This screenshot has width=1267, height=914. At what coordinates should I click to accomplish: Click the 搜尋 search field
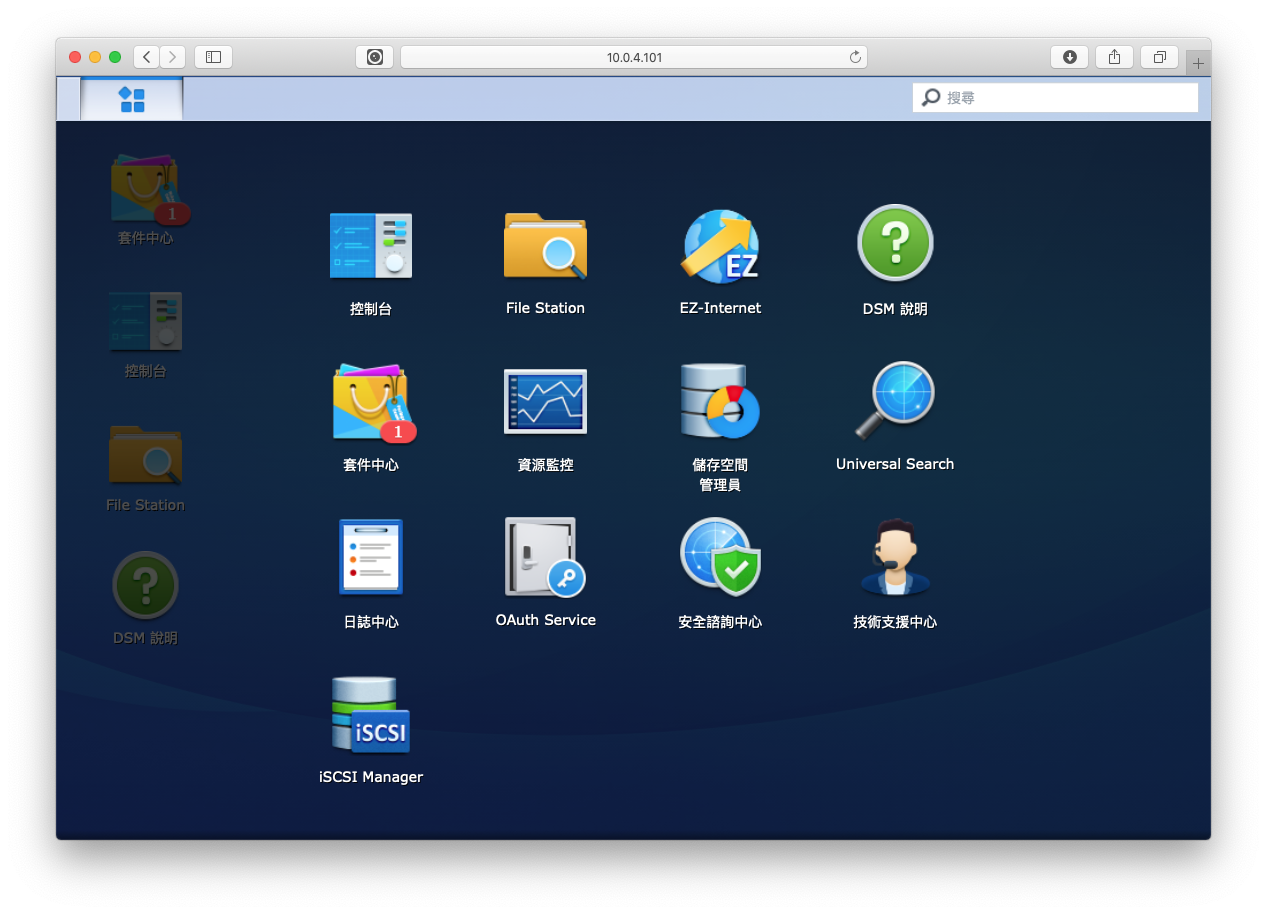click(x=1055, y=97)
